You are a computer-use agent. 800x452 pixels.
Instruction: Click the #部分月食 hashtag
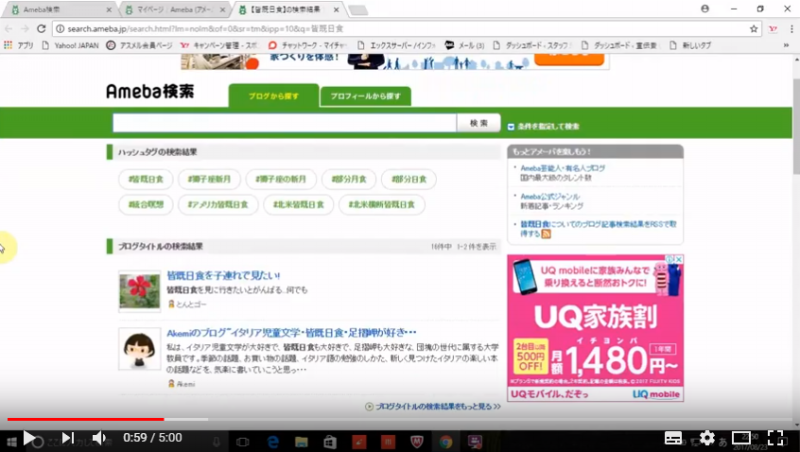click(x=349, y=179)
